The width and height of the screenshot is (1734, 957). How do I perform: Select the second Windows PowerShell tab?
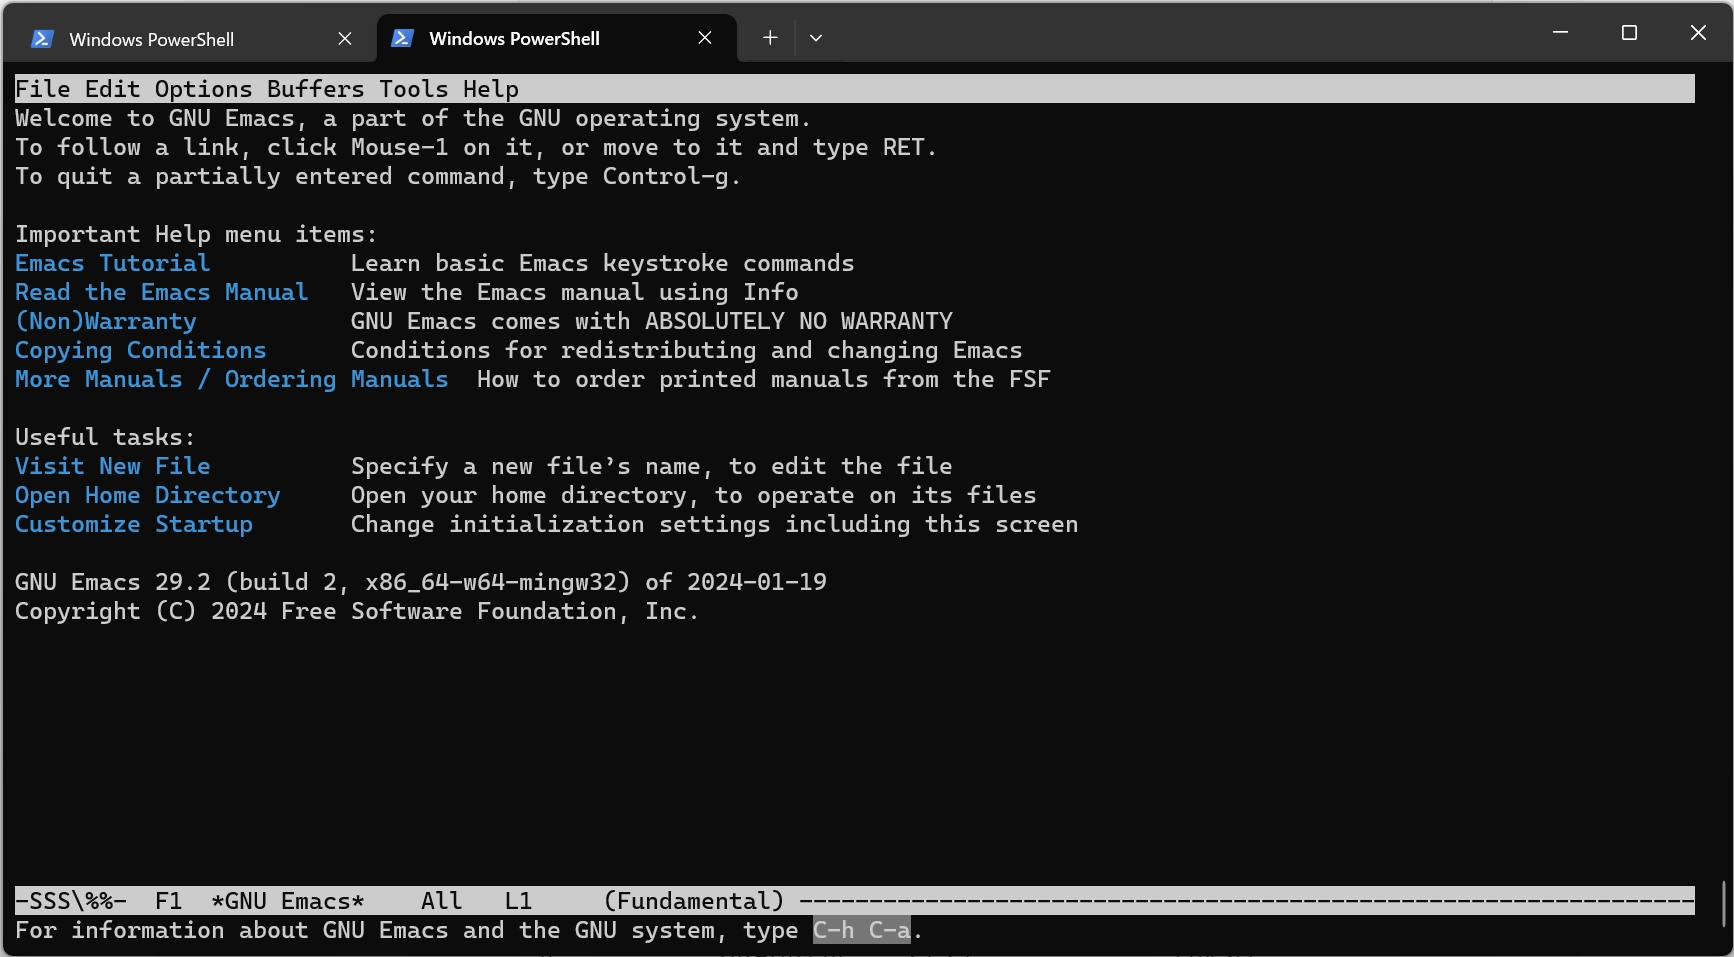pos(557,39)
